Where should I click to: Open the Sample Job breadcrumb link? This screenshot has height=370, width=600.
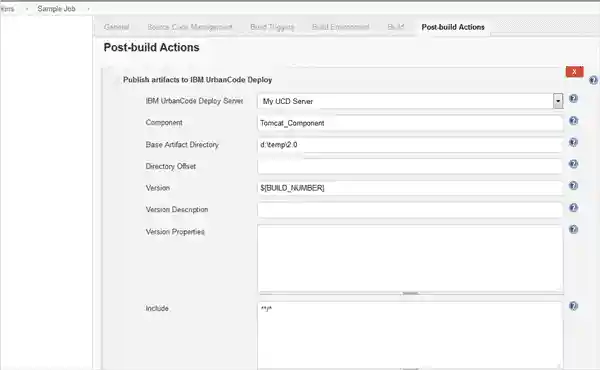[56, 9]
